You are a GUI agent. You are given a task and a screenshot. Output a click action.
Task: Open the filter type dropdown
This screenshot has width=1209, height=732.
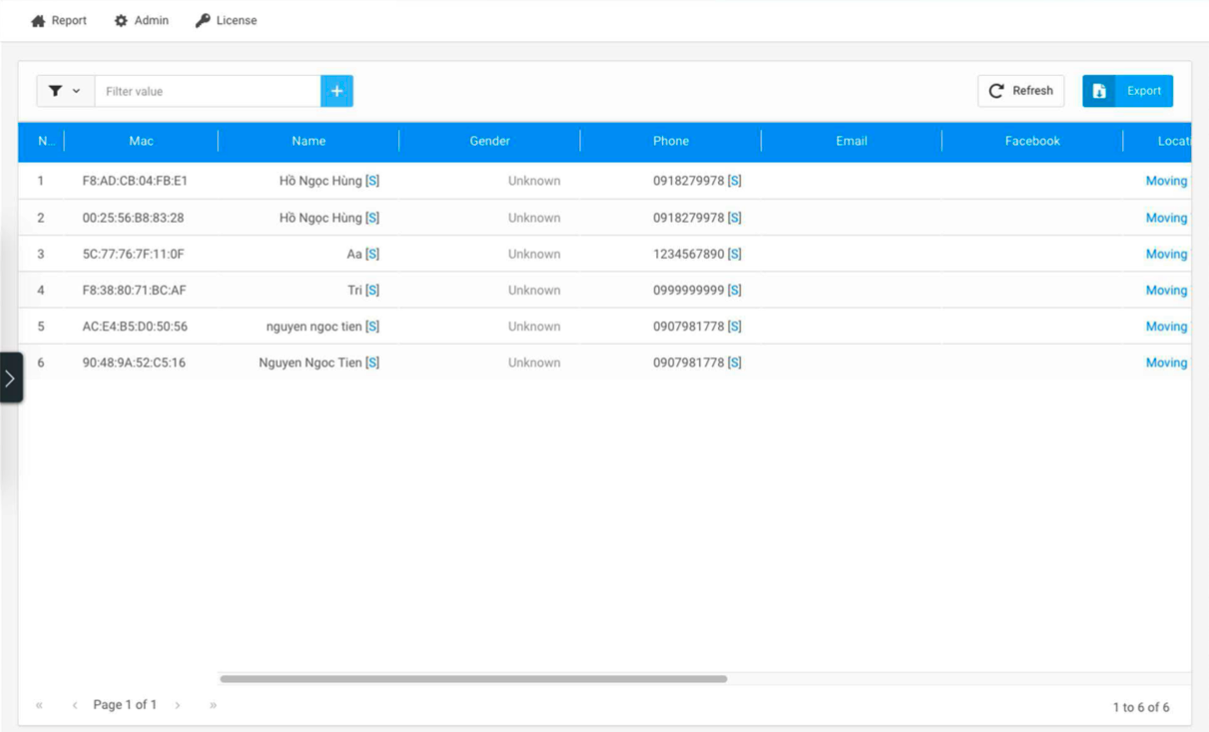click(x=65, y=91)
